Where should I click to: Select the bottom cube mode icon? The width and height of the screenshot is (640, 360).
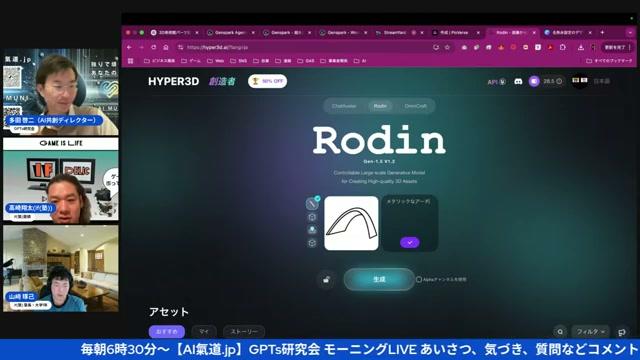coord(312,243)
